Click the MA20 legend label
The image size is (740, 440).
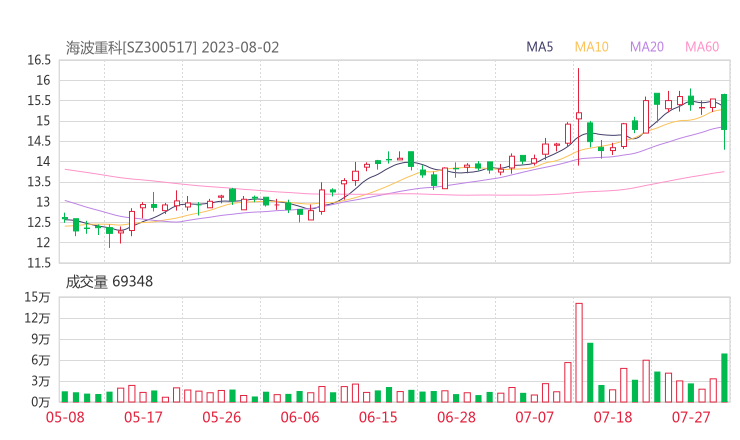(647, 47)
